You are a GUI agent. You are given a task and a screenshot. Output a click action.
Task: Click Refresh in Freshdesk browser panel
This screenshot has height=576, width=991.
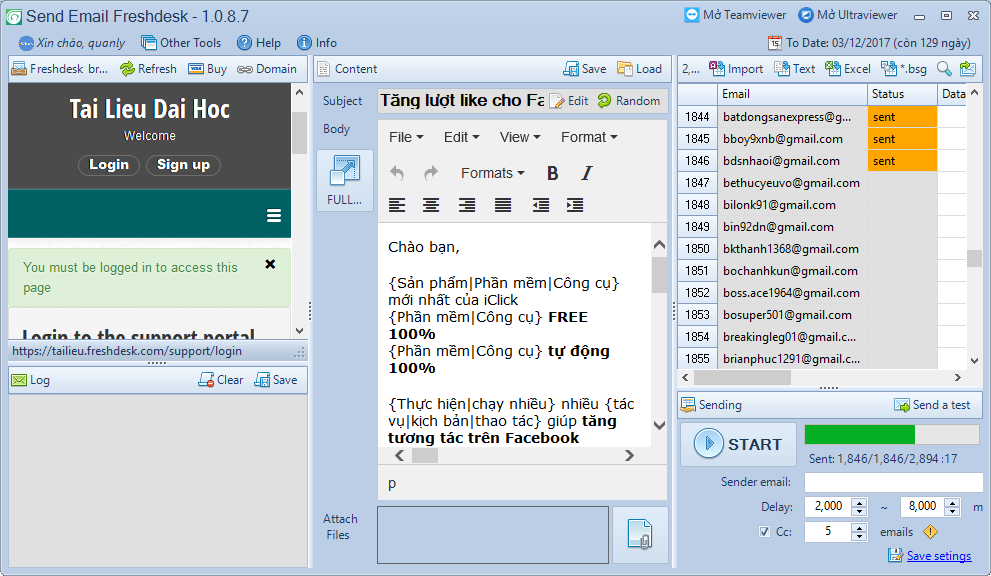[149, 69]
